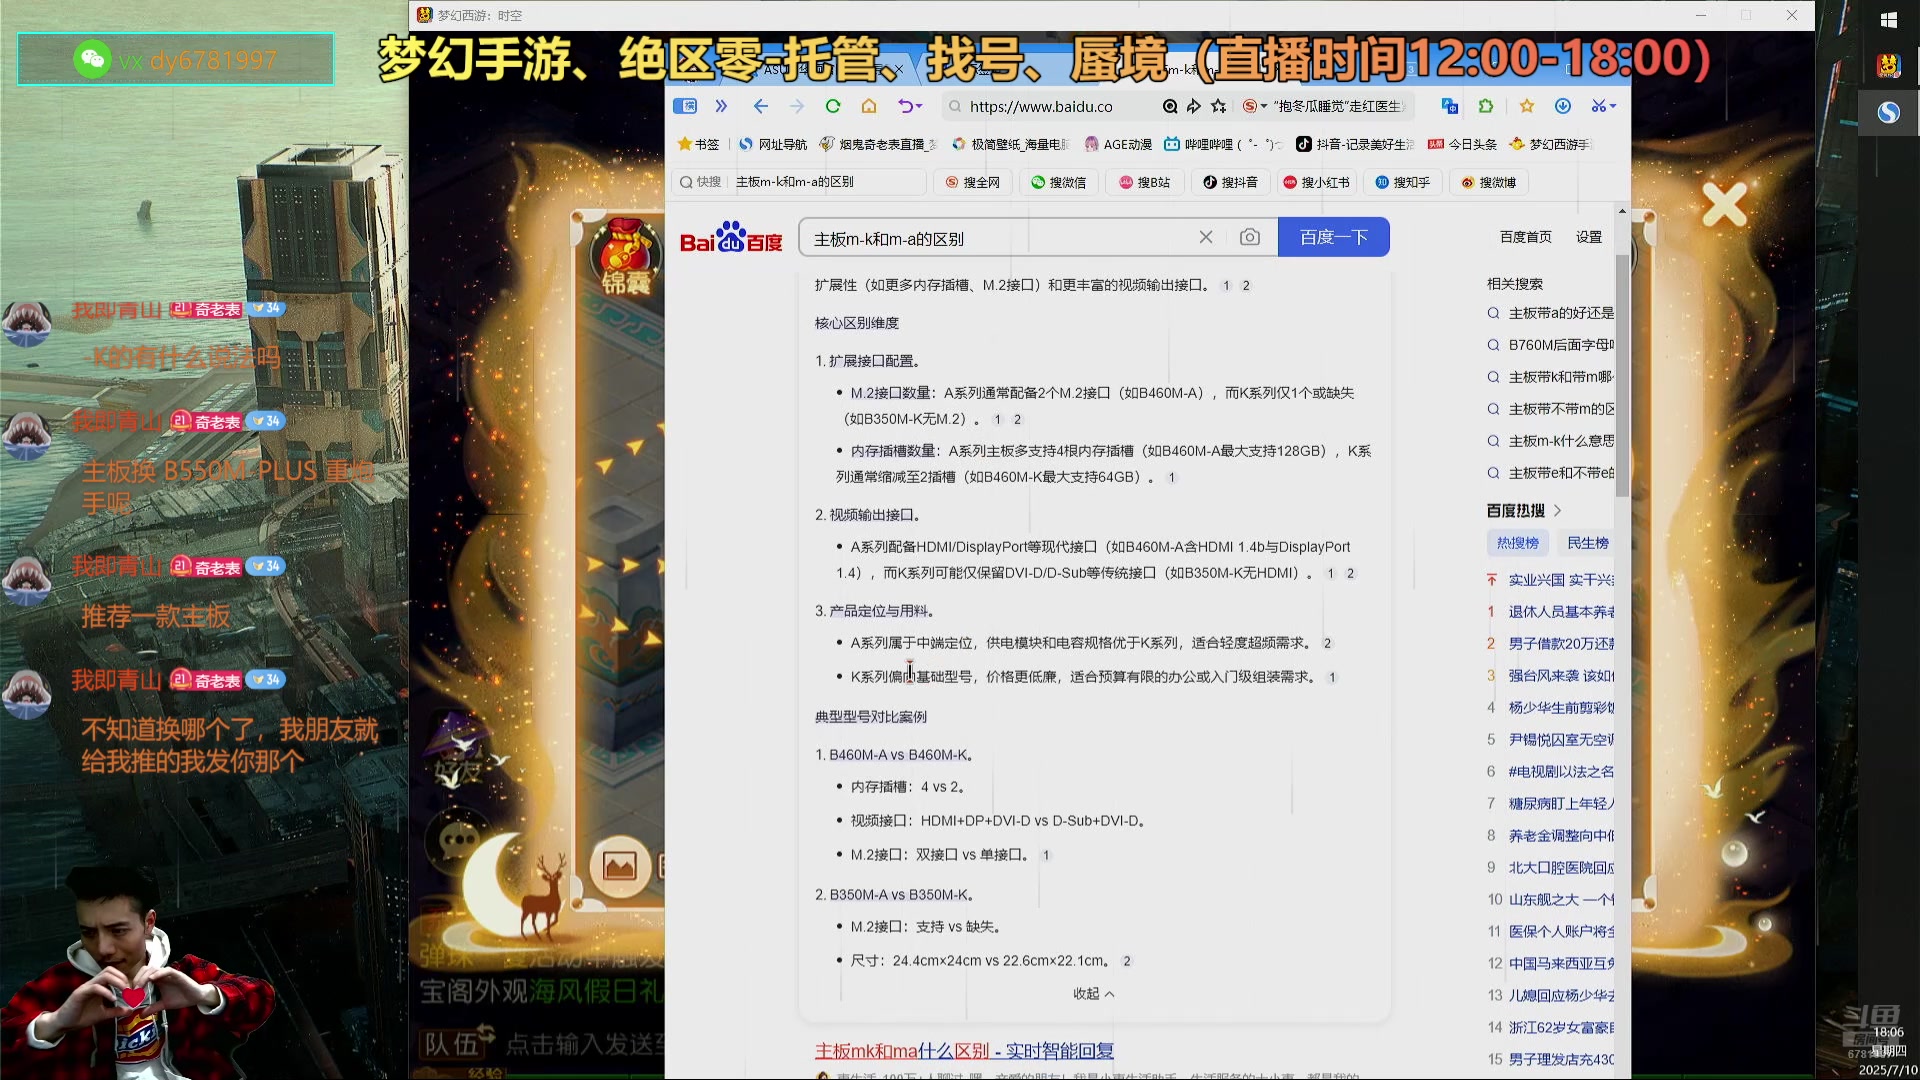Screen dimensions: 1920x1080
Task: Open related search B760M后面字母
Action: click(1560, 345)
